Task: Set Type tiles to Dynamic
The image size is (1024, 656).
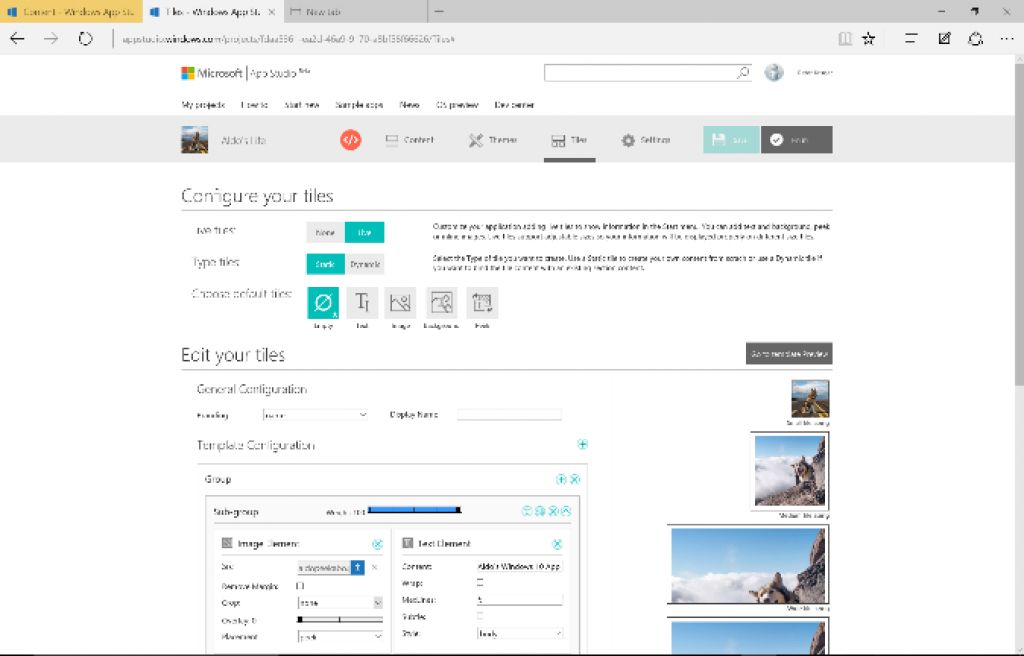Action: [365, 264]
